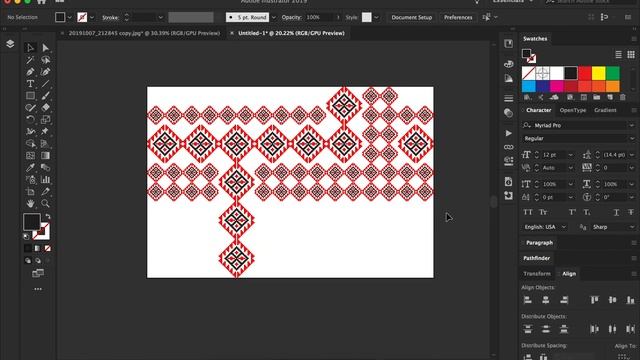Choose the Lasso tool
This screenshot has width=640, height=360.
[45, 60]
